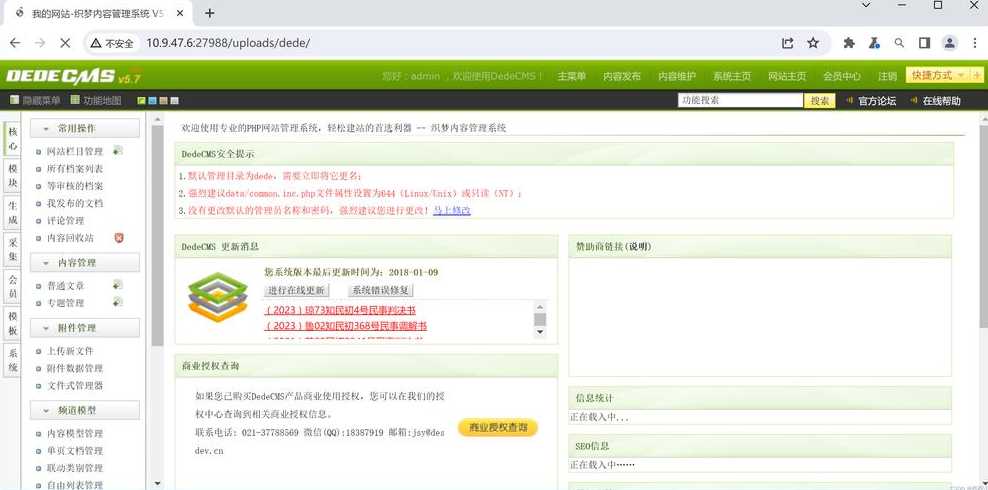Image resolution: width=988 pixels, height=490 pixels.
Task: Click the red shield icon beside 内容回收站
Action: click(x=118, y=237)
